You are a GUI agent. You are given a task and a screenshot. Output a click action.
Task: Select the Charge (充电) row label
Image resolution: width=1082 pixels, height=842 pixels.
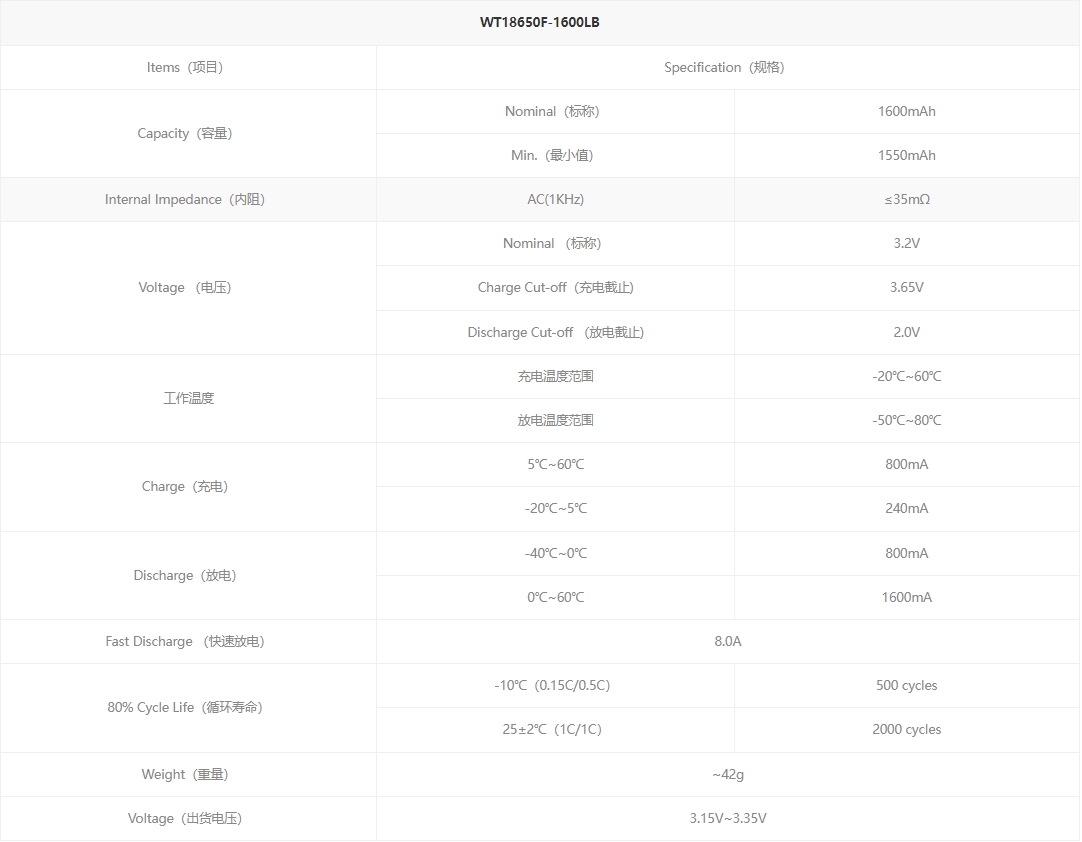185,487
